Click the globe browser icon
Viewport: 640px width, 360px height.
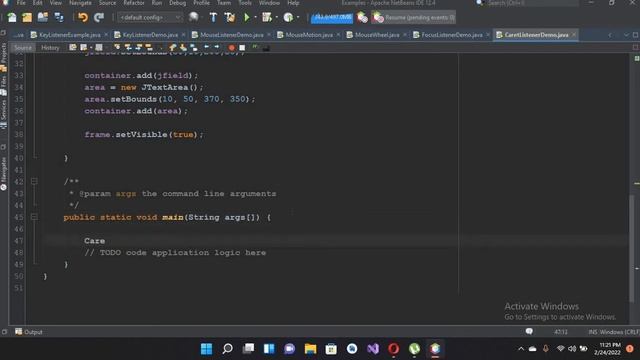[193, 17]
